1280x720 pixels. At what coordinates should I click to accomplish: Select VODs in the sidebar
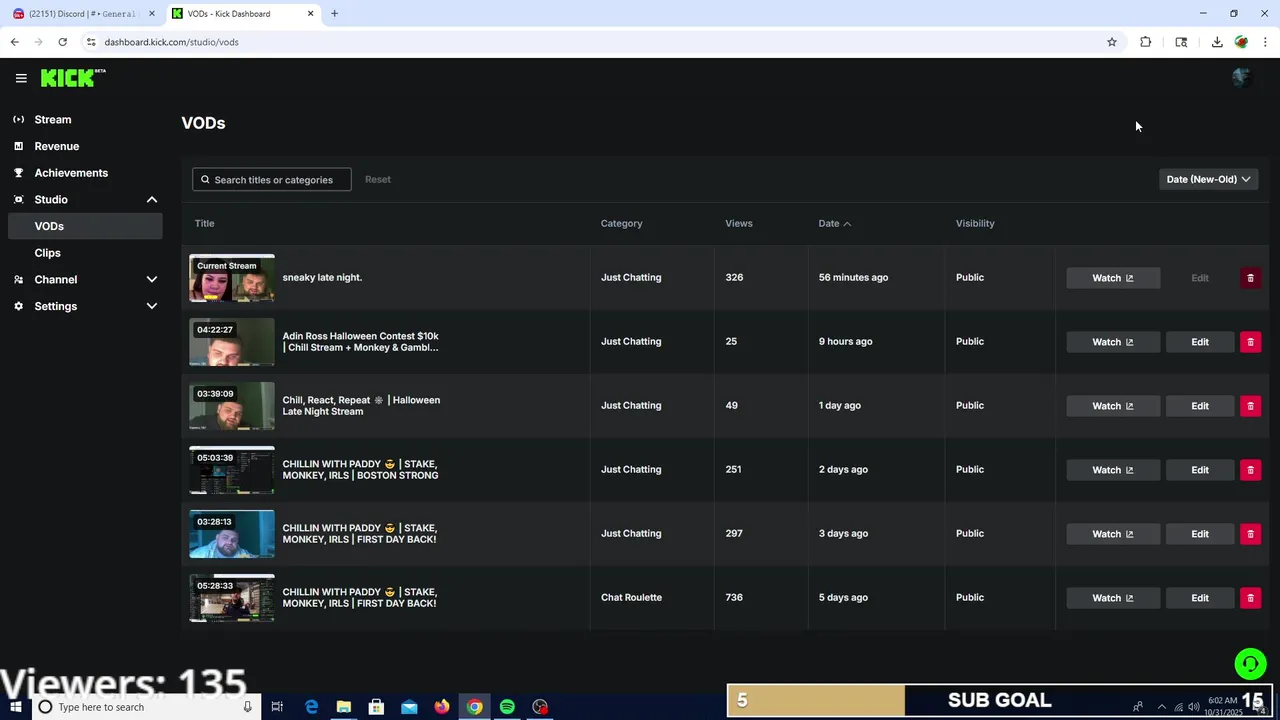click(85, 226)
